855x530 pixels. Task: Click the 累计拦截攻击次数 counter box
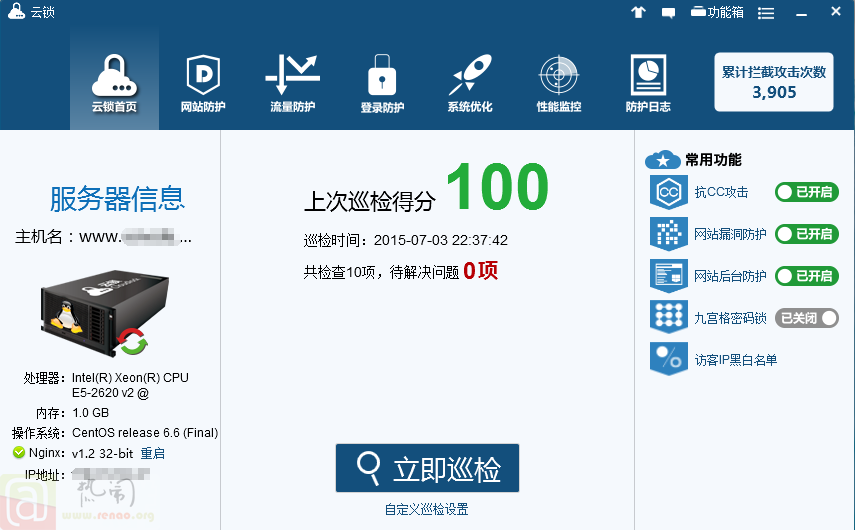774,82
